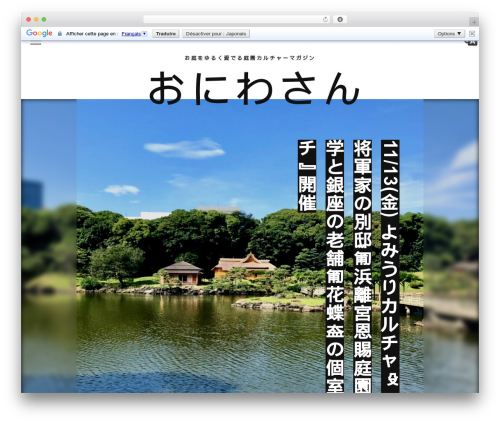Viewport: 500px width, 423px height.
Task: Click the lock icon in translate bar
Action: (x=60, y=34)
